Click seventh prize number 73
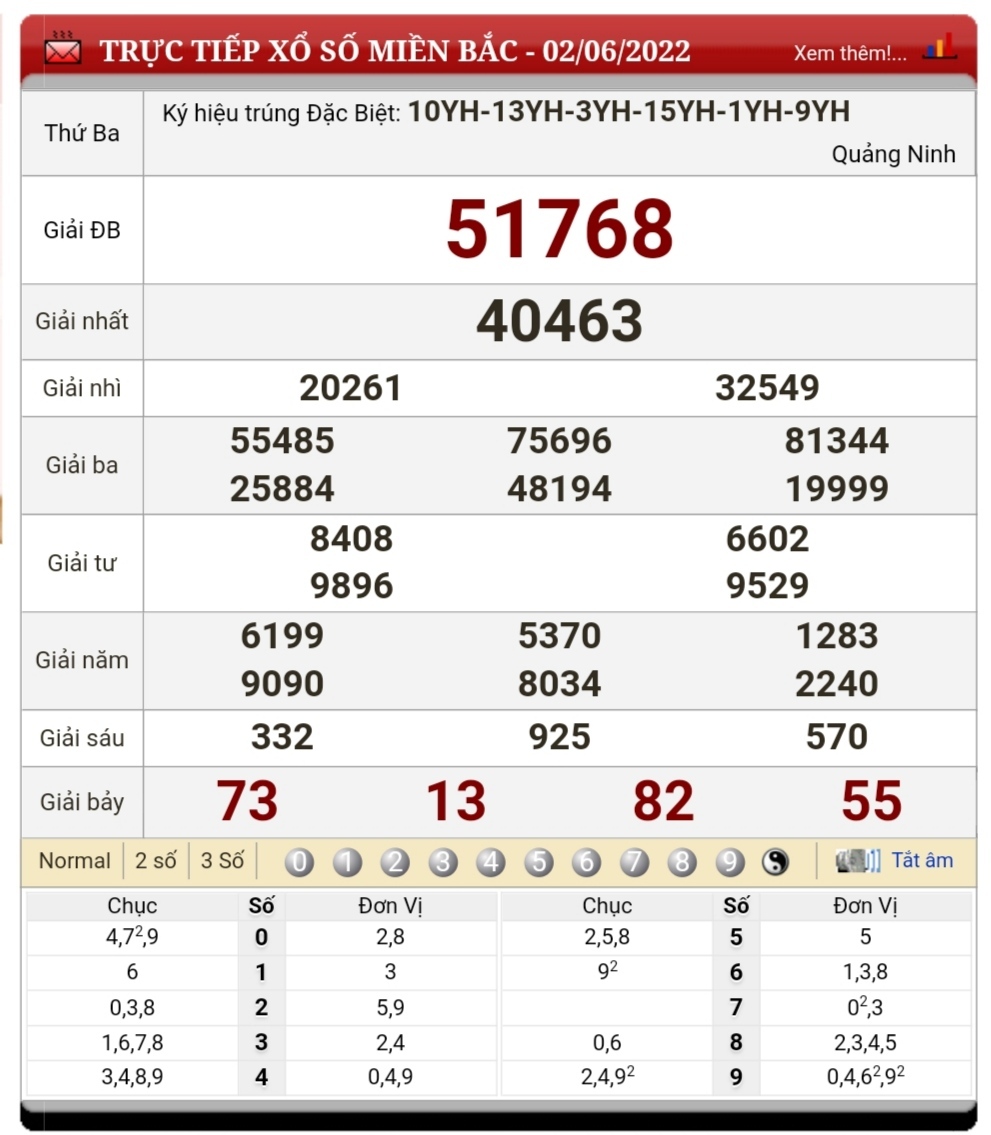 pos(248,801)
